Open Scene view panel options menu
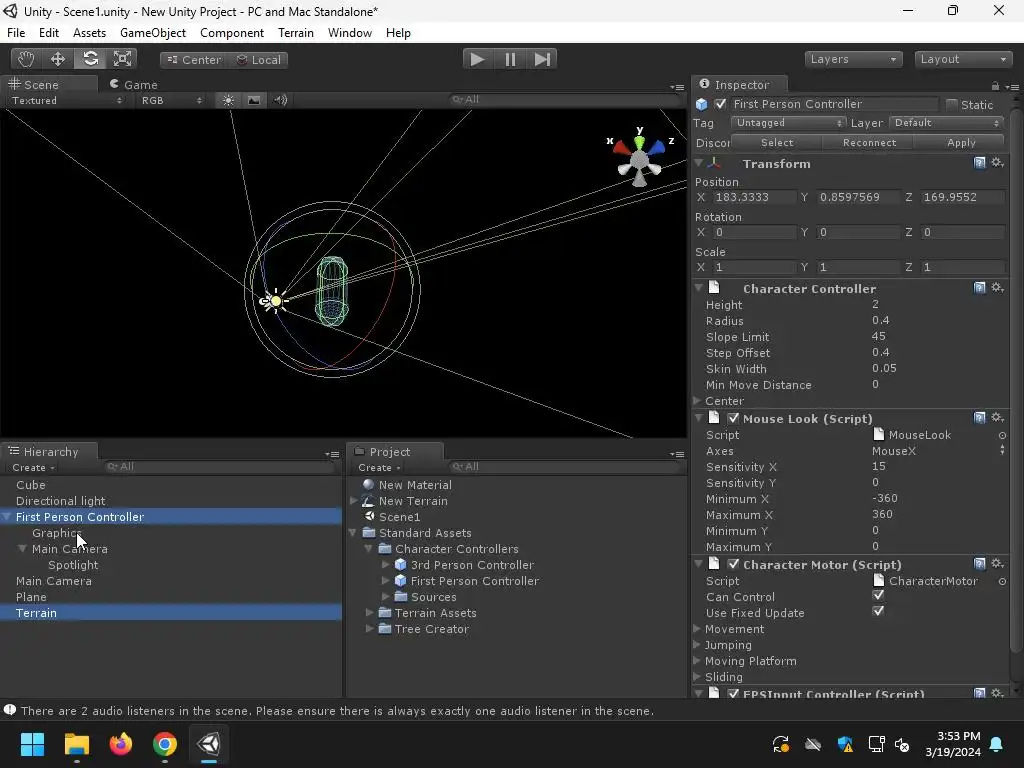The width and height of the screenshot is (1024, 768). [x=677, y=87]
